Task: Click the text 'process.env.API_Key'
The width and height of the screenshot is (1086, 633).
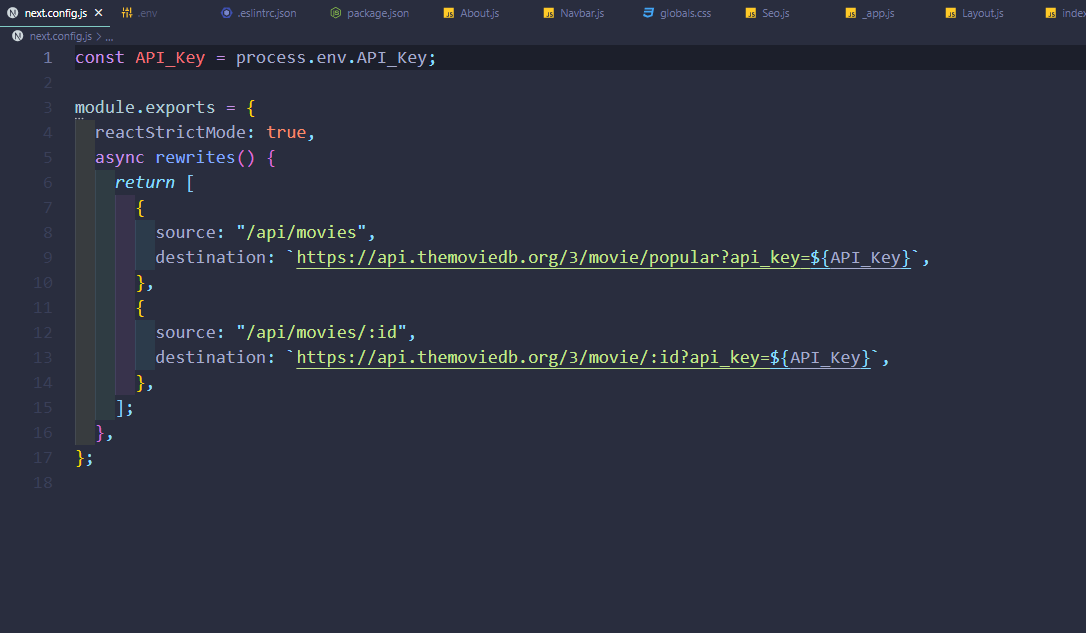Action: pyautogui.click(x=331, y=57)
